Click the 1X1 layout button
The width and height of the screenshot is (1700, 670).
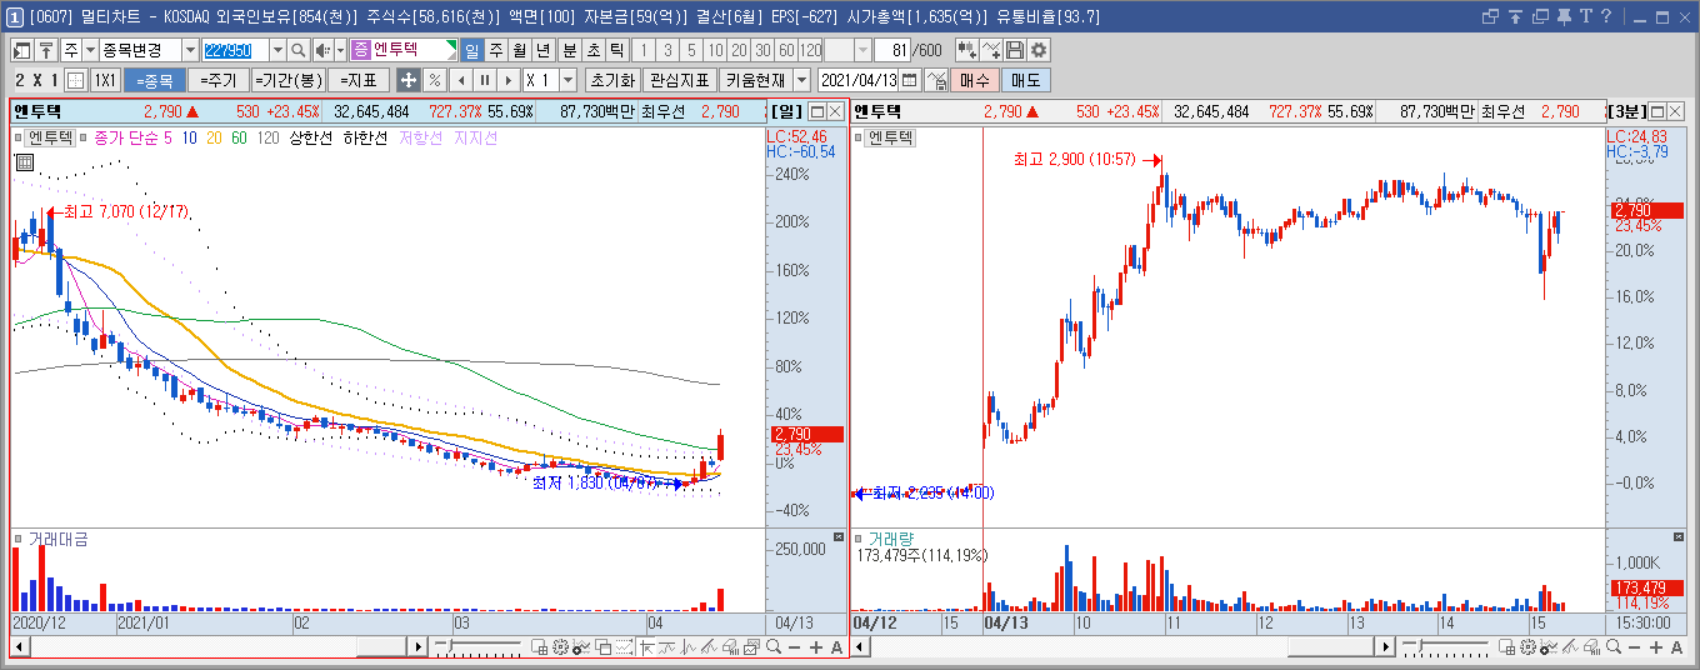tap(105, 80)
